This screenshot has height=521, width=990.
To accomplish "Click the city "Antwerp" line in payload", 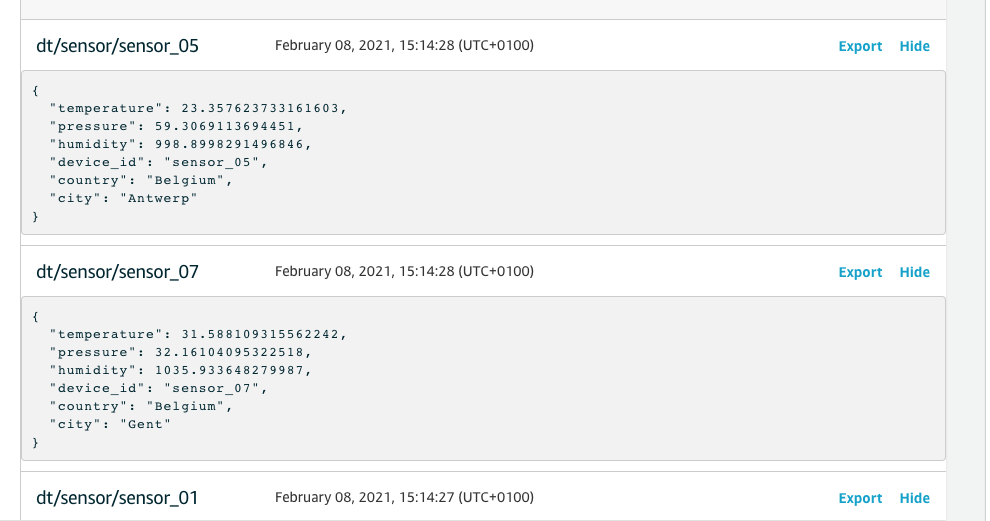I will click(125, 198).
